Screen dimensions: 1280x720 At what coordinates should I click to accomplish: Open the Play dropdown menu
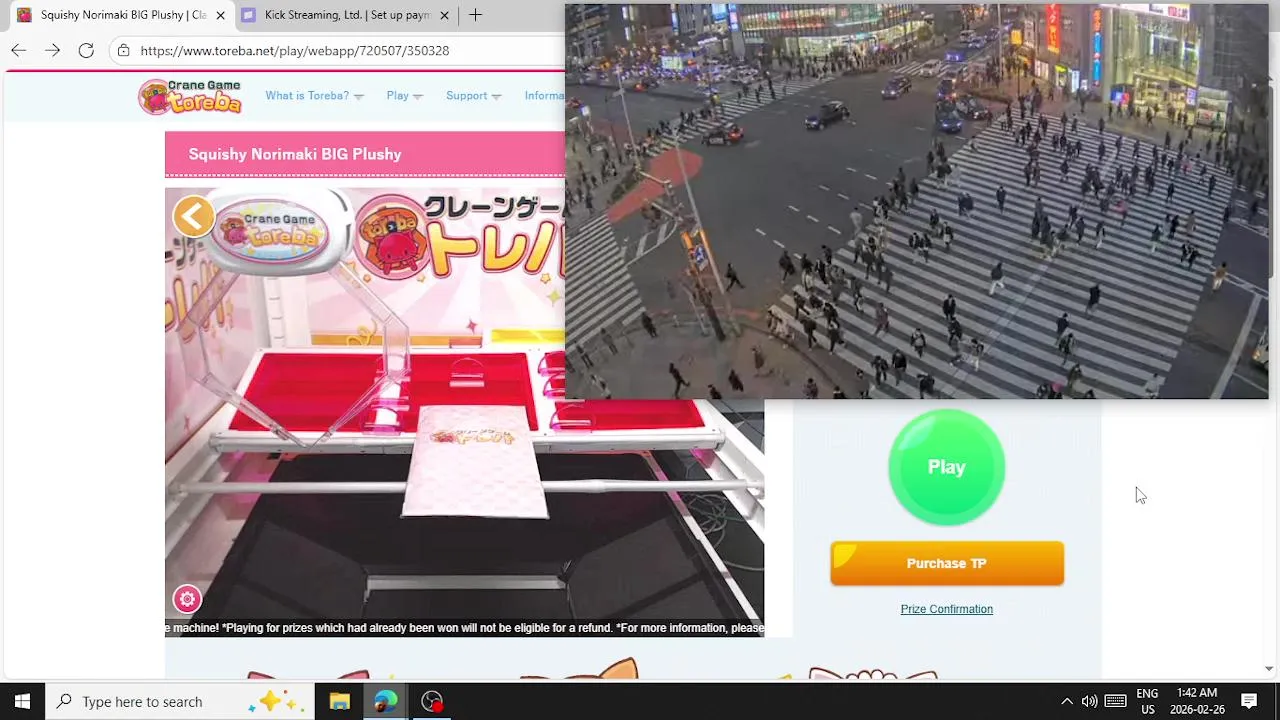click(x=405, y=96)
